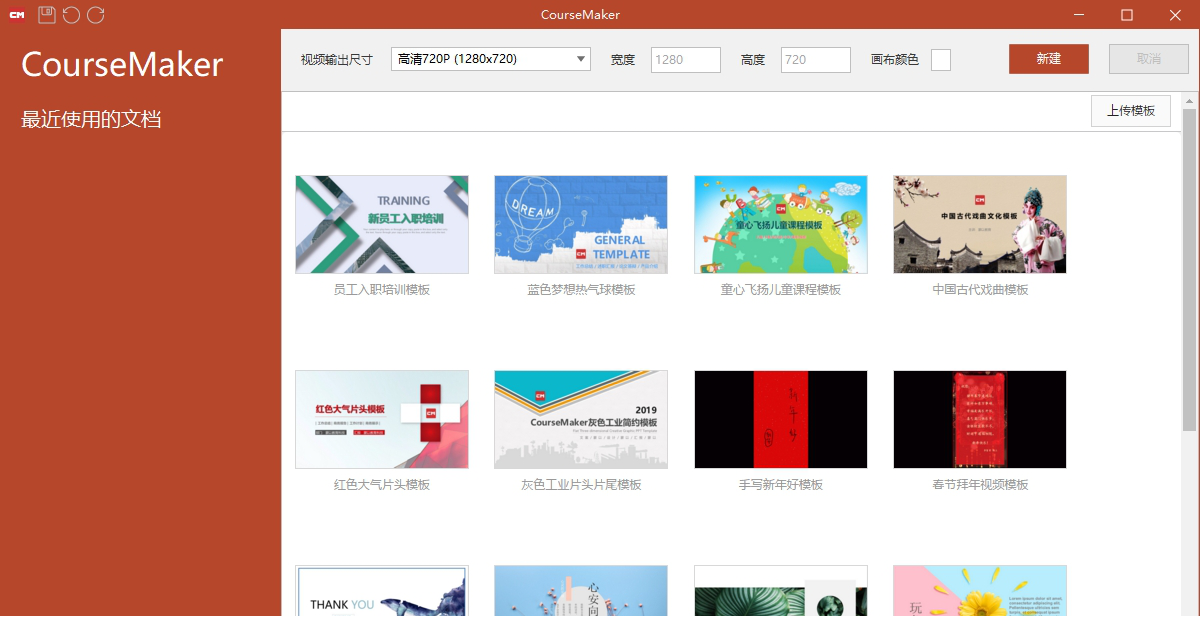This screenshot has width=1200, height=640.
Task: Click the height field showing 720
Action: pos(816,59)
